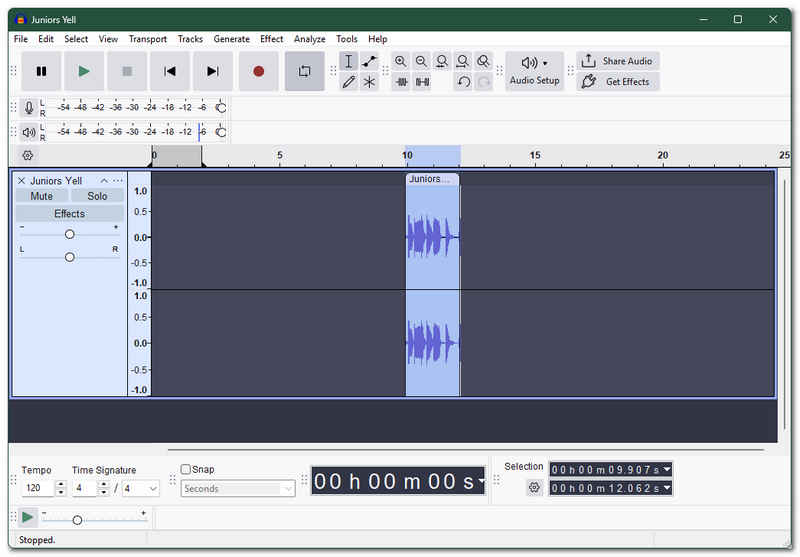Screen dimensions: 800x557
Task: Click the Zoom In magnifier
Action: [x=401, y=61]
